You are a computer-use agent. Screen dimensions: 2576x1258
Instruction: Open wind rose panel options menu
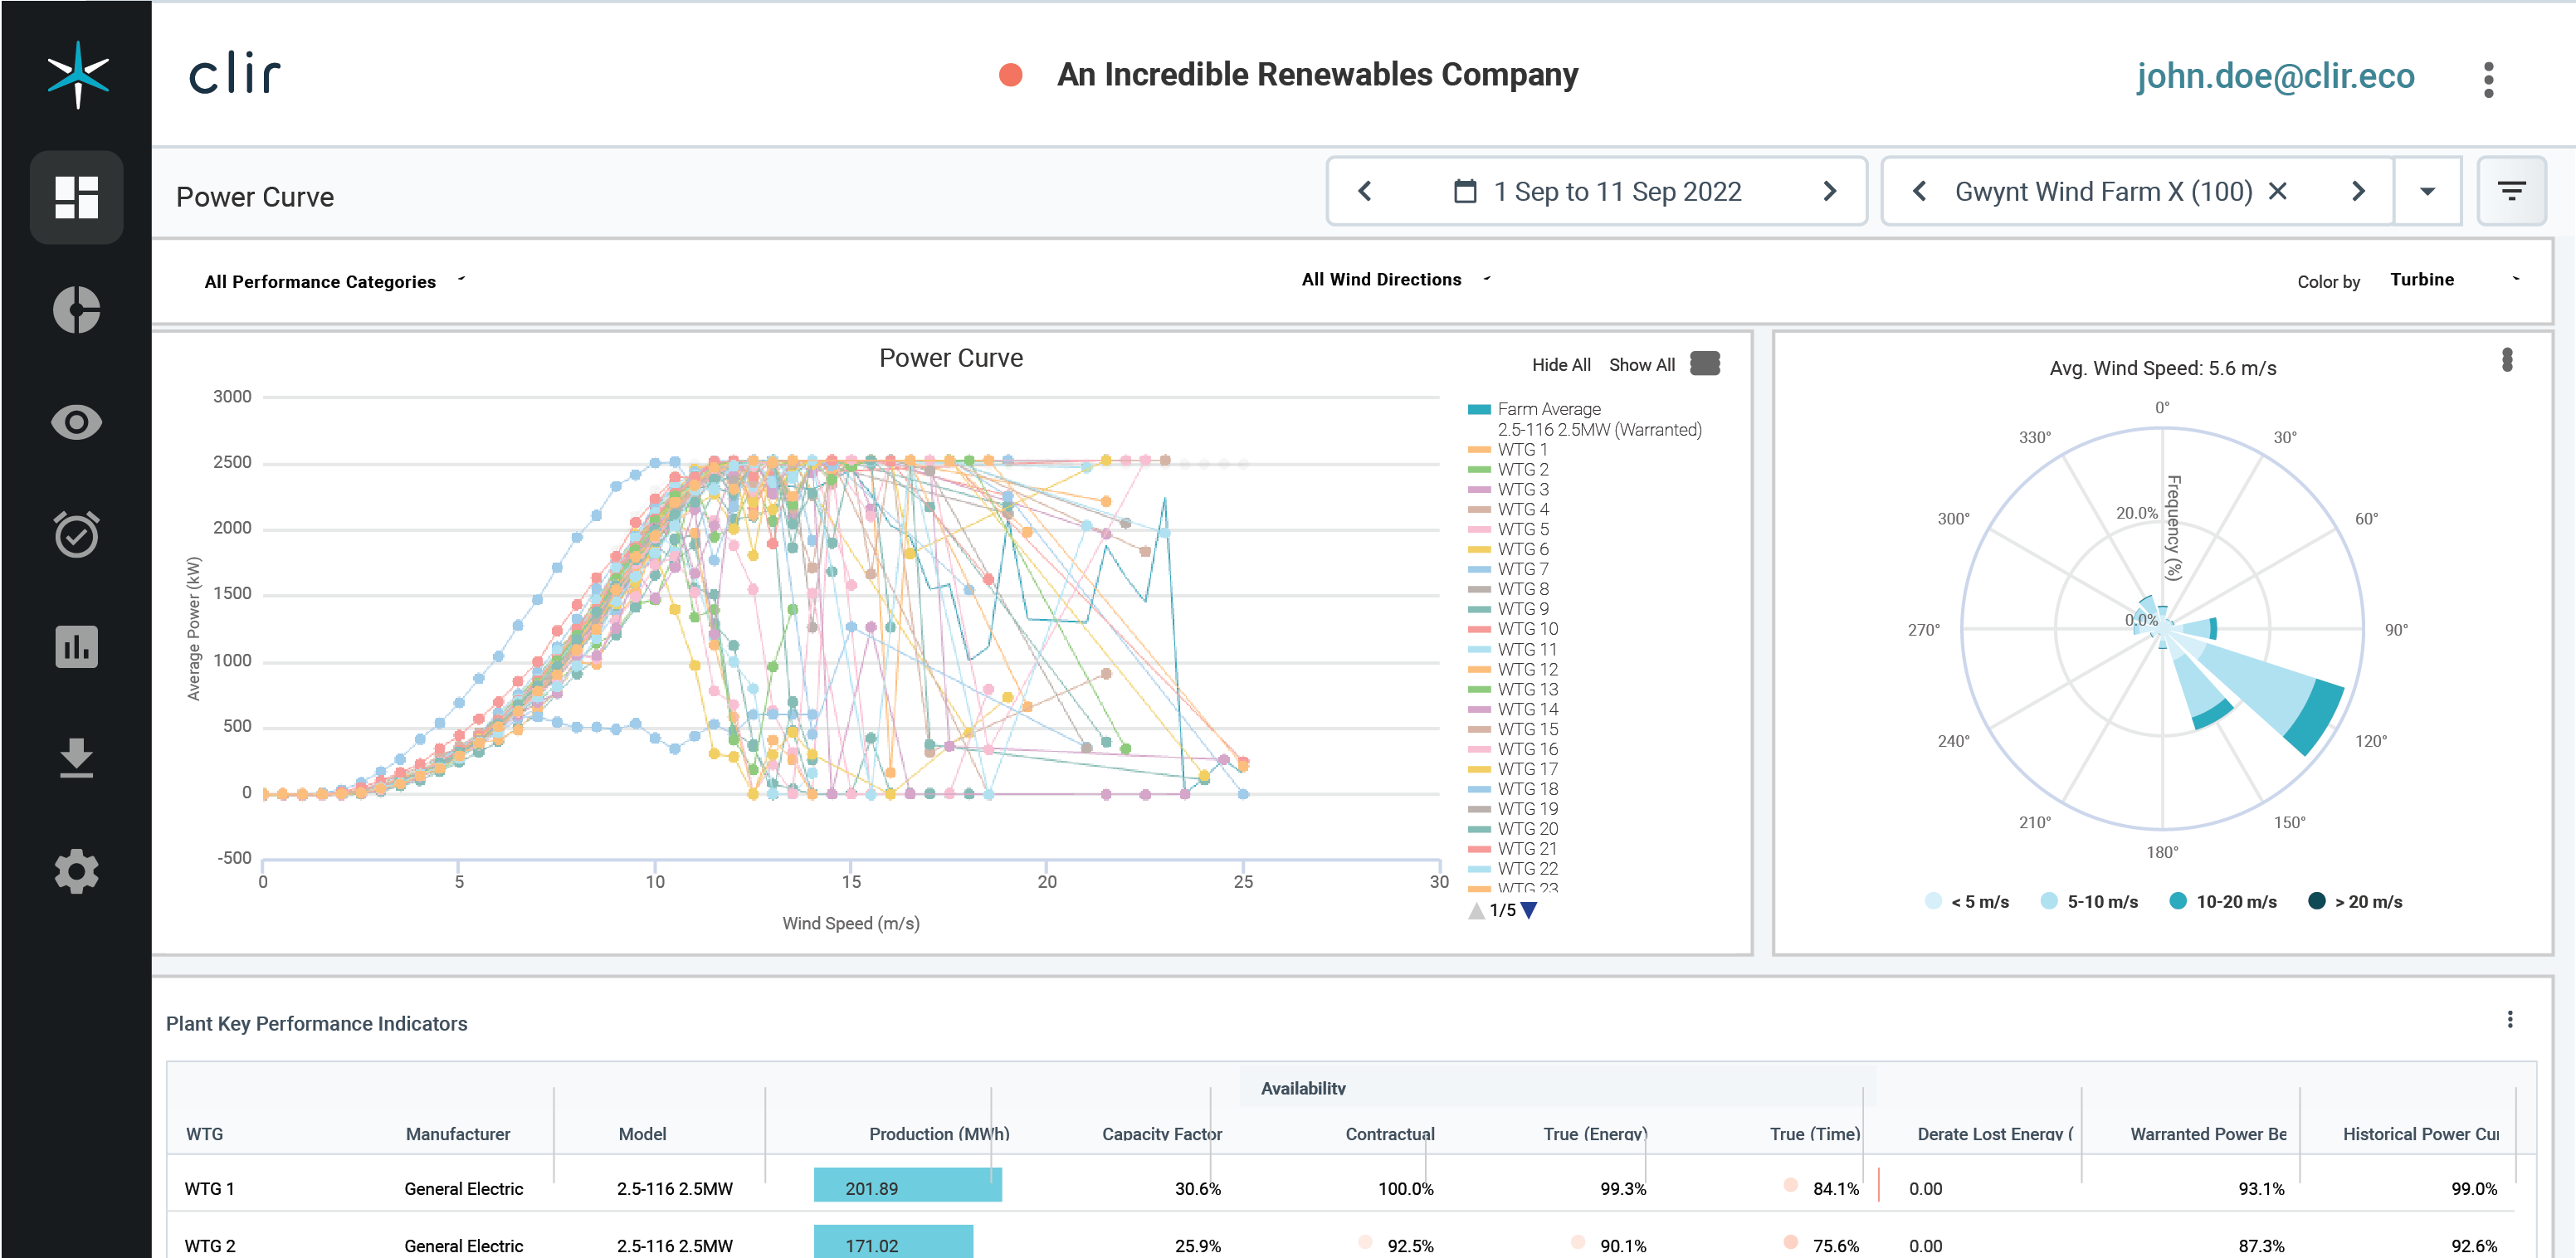click(x=2507, y=360)
